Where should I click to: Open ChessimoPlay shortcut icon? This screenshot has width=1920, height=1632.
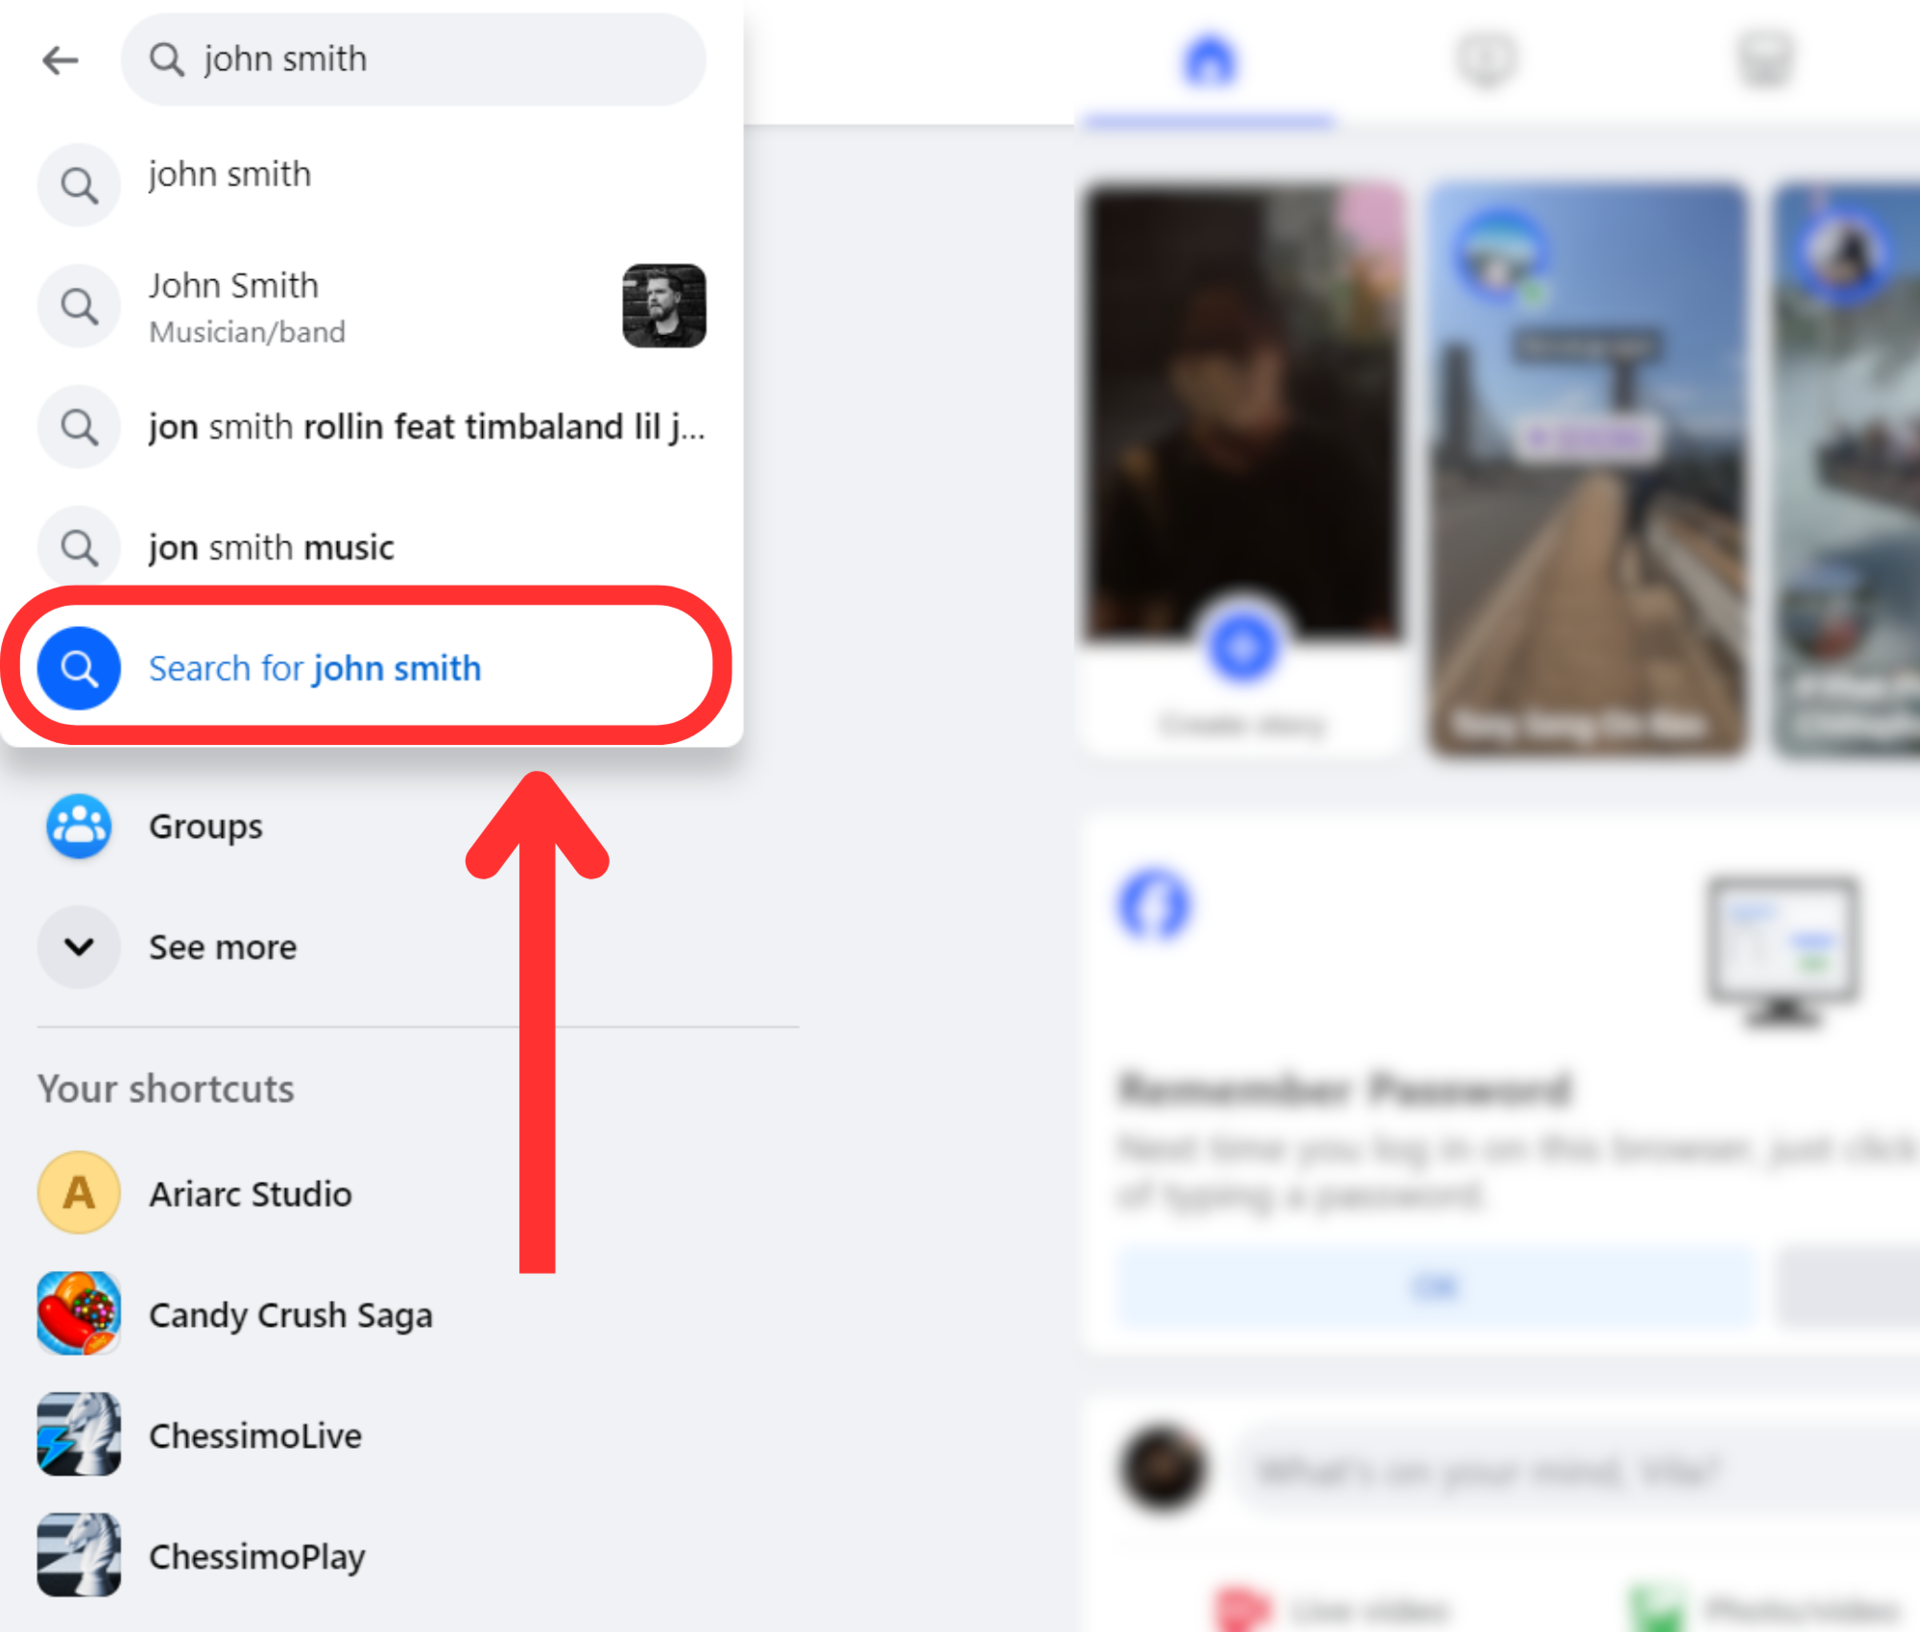pyautogui.click(x=79, y=1555)
